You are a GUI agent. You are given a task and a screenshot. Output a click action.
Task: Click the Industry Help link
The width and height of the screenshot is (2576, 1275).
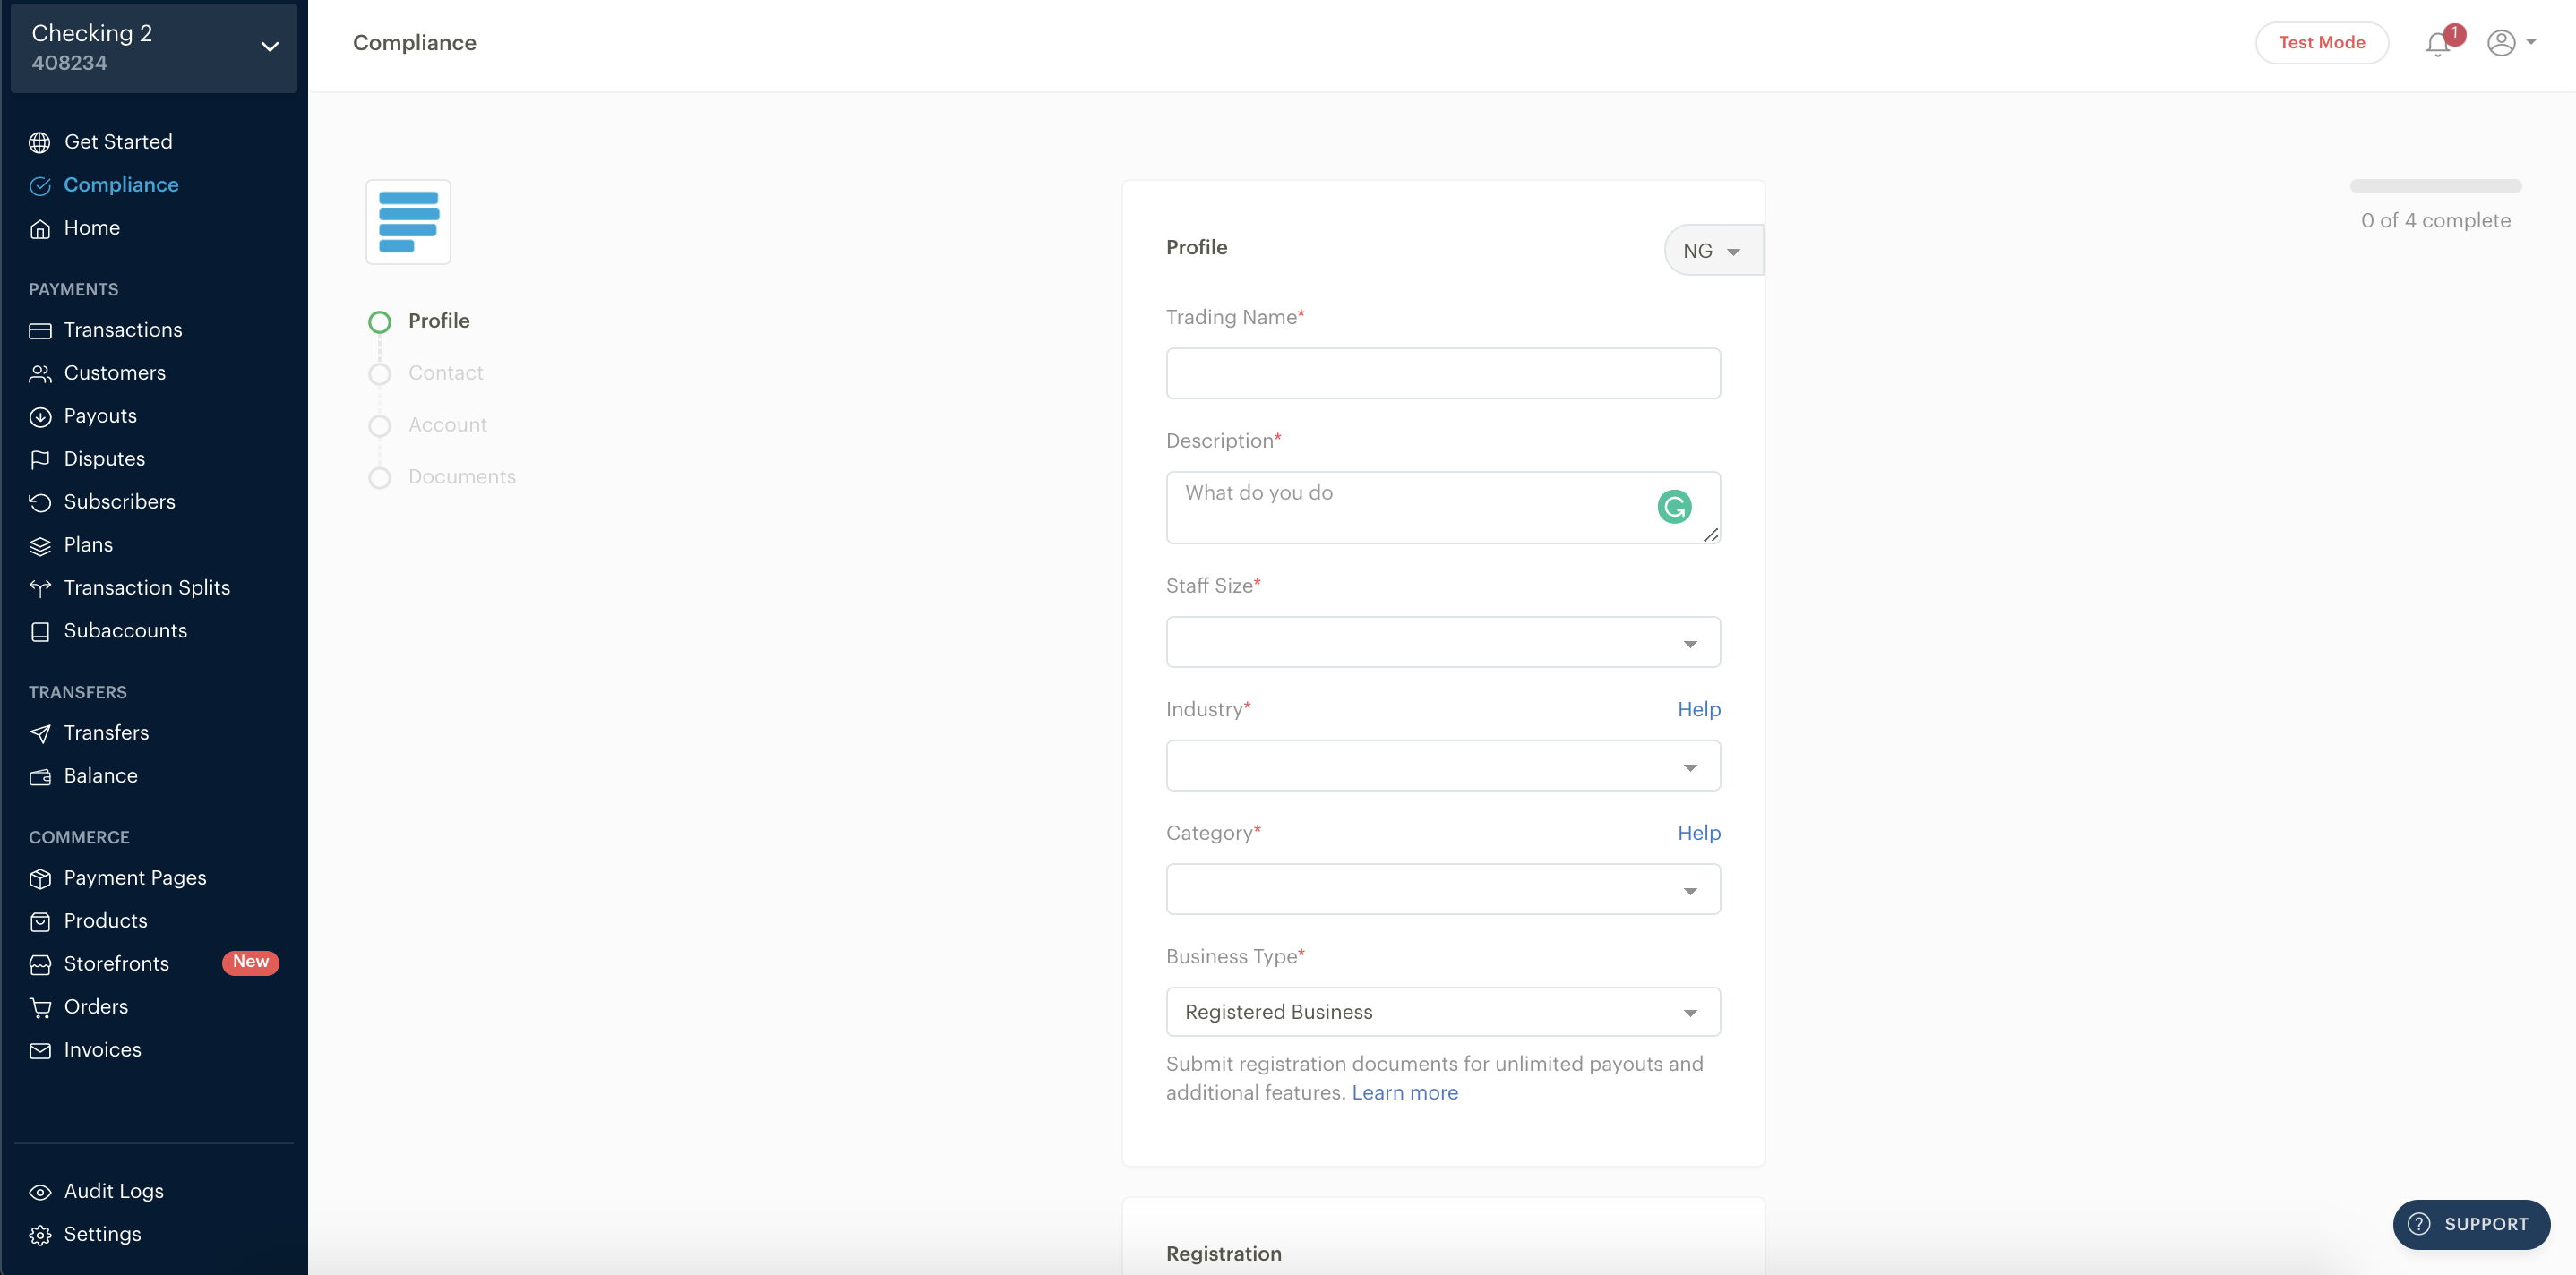1699,708
